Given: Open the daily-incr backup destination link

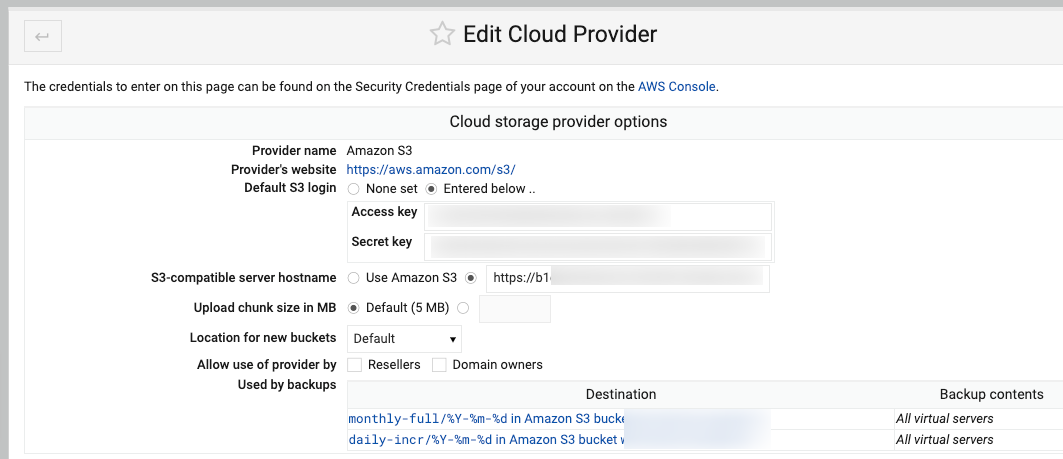Looking at the screenshot, I should tap(559, 439).
